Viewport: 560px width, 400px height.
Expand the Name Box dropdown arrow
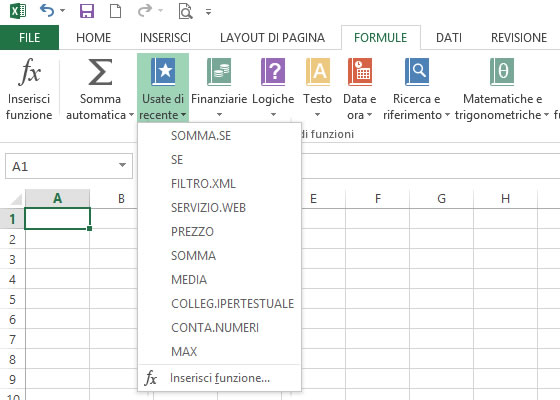(x=122, y=165)
